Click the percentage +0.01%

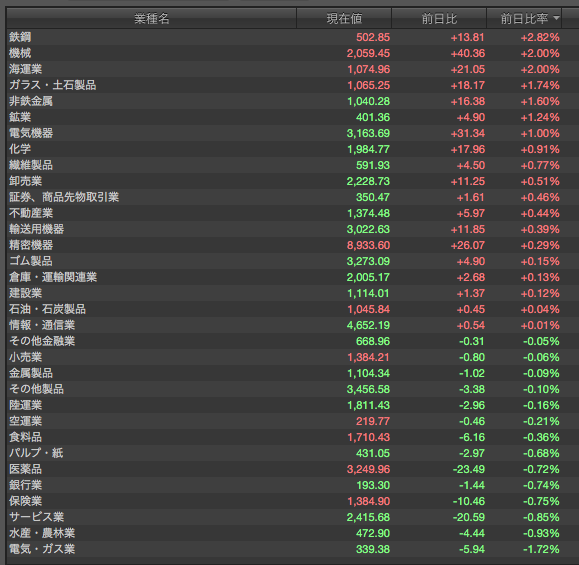pos(540,325)
